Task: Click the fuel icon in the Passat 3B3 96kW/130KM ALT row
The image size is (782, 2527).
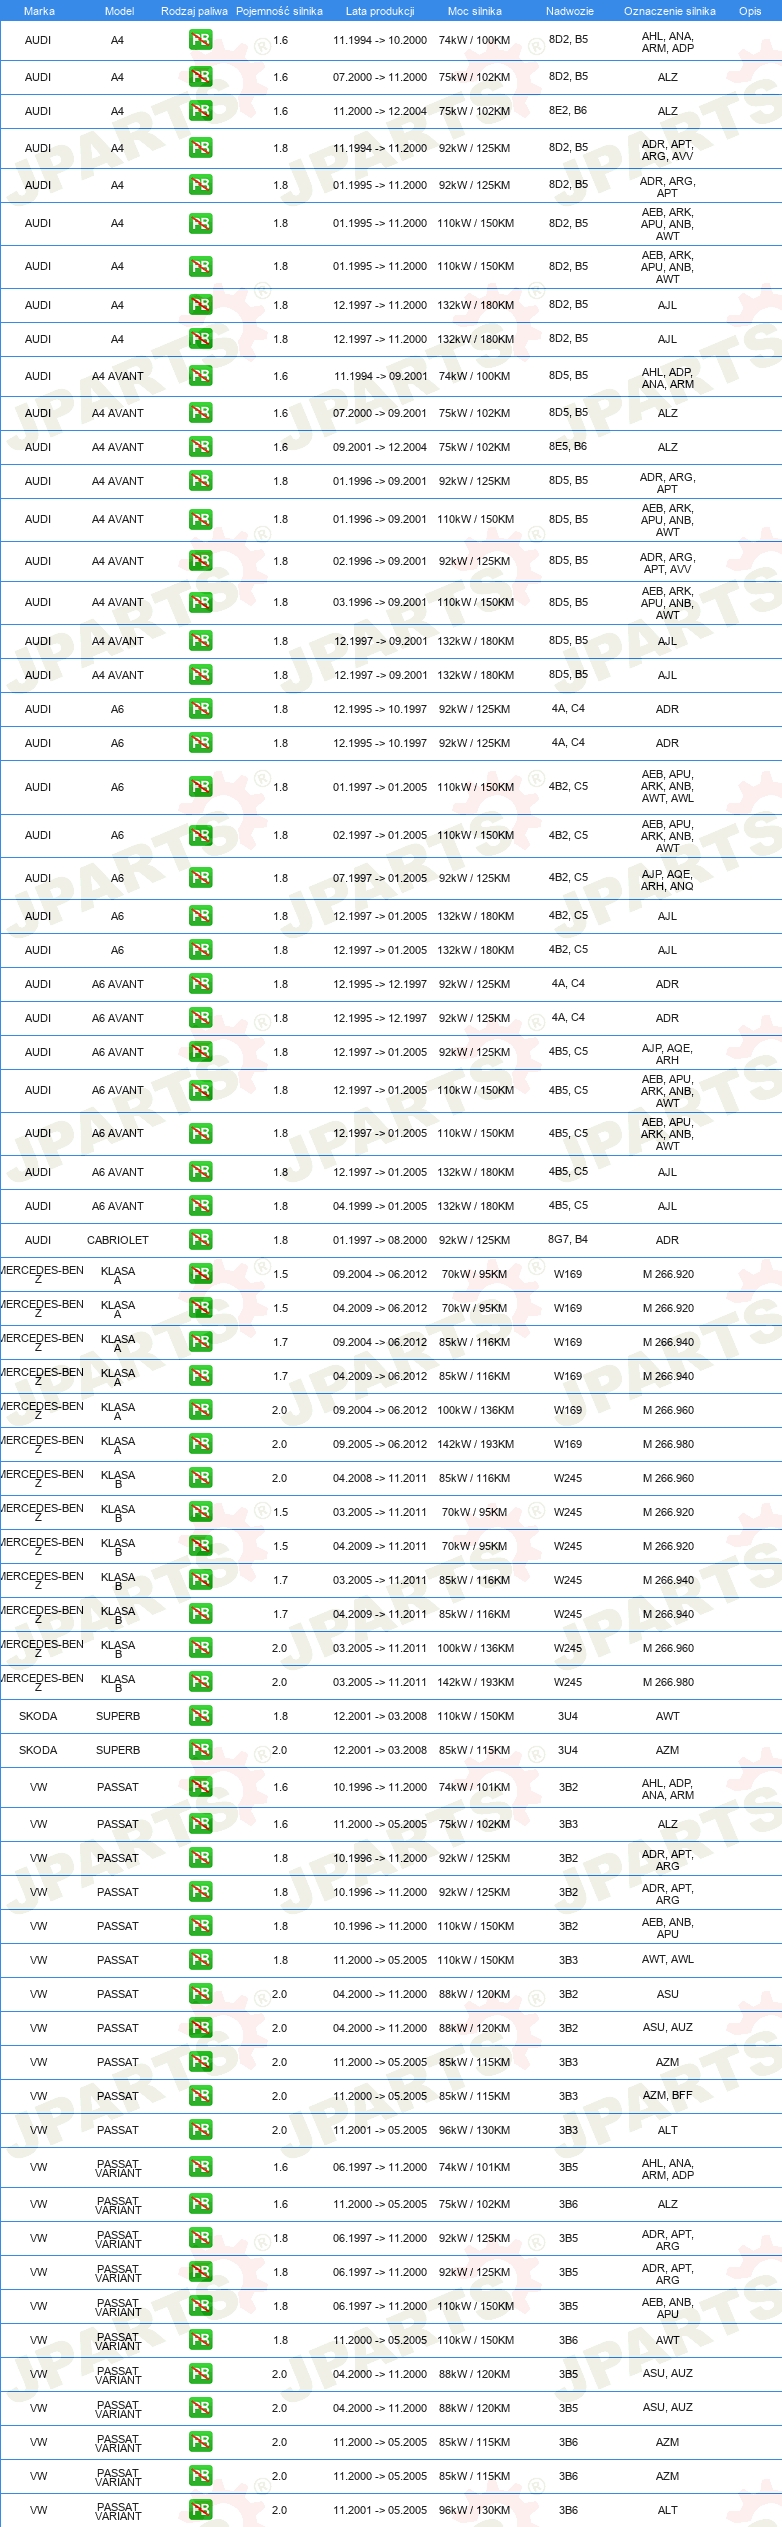Action: [x=200, y=2130]
